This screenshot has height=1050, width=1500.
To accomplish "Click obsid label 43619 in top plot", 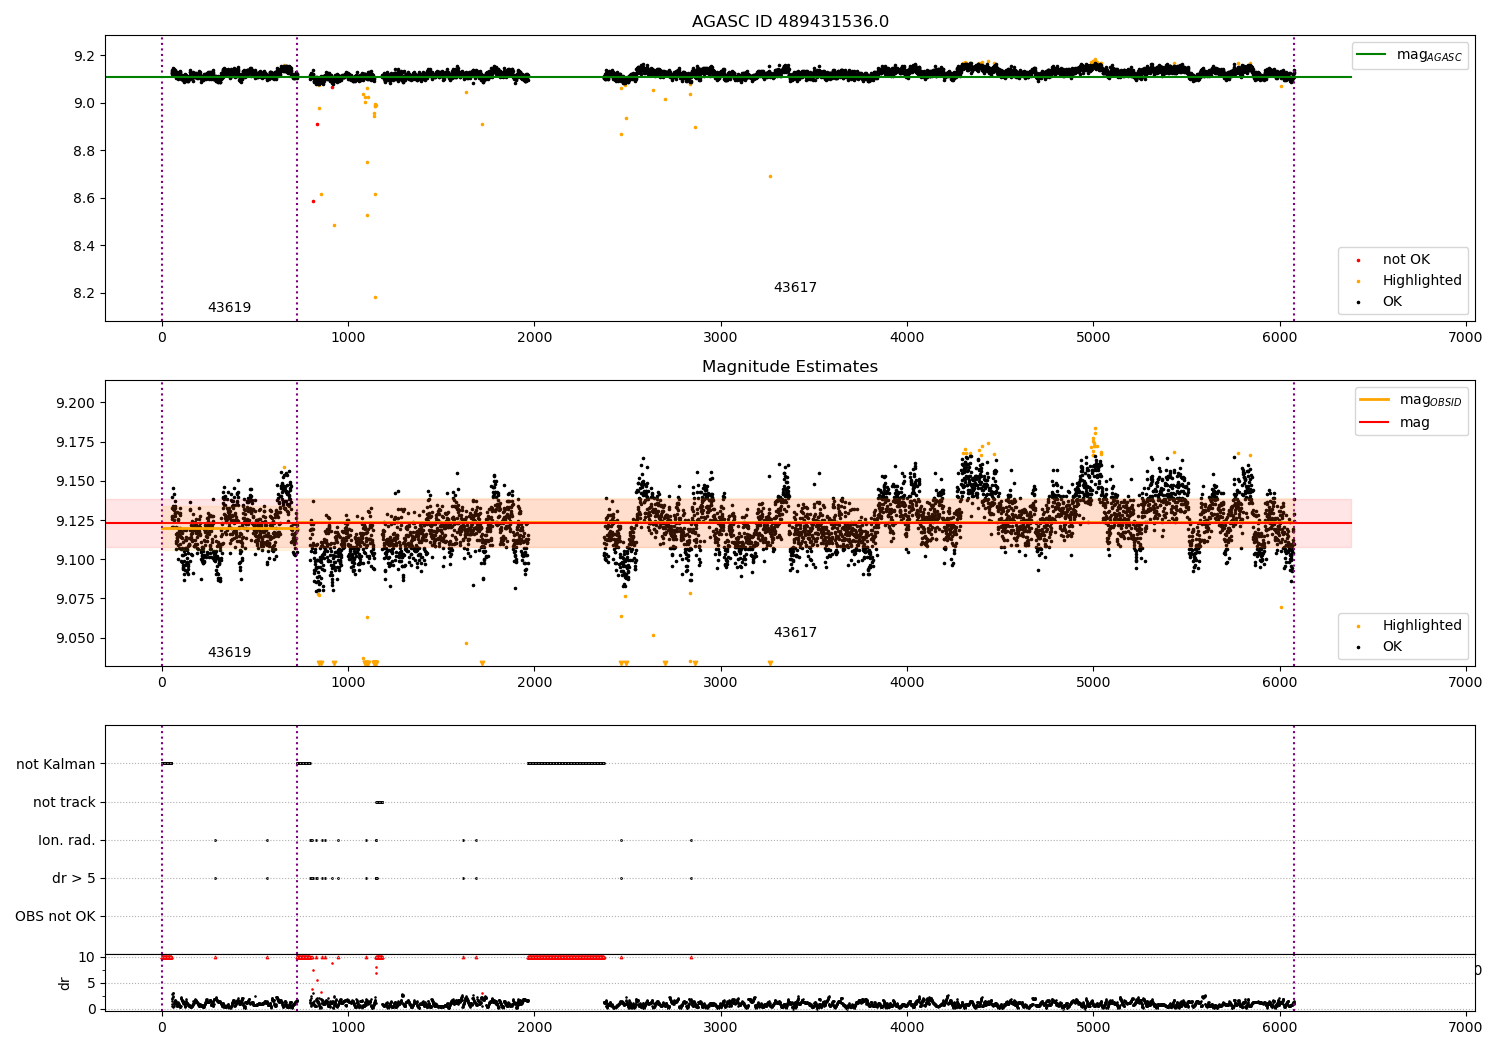I will click(x=229, y=308).
